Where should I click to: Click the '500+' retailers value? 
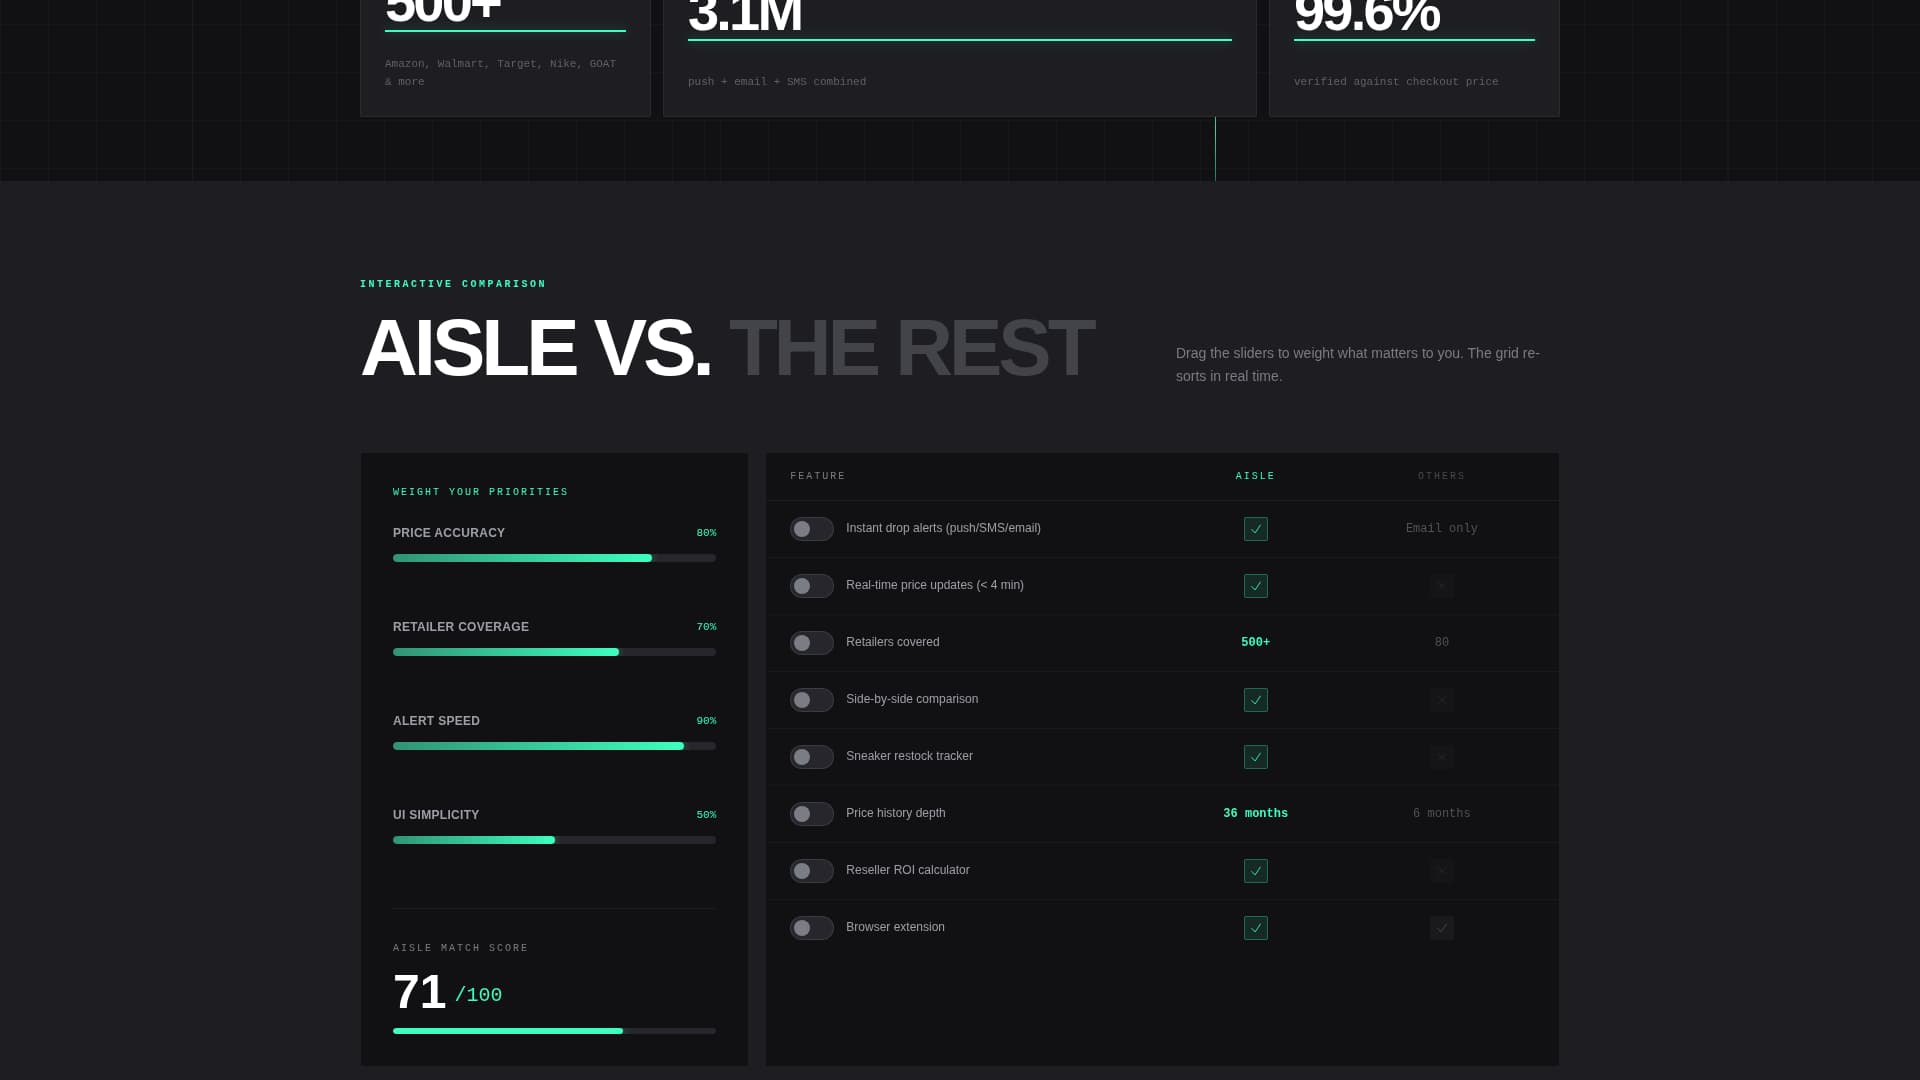1255,642
